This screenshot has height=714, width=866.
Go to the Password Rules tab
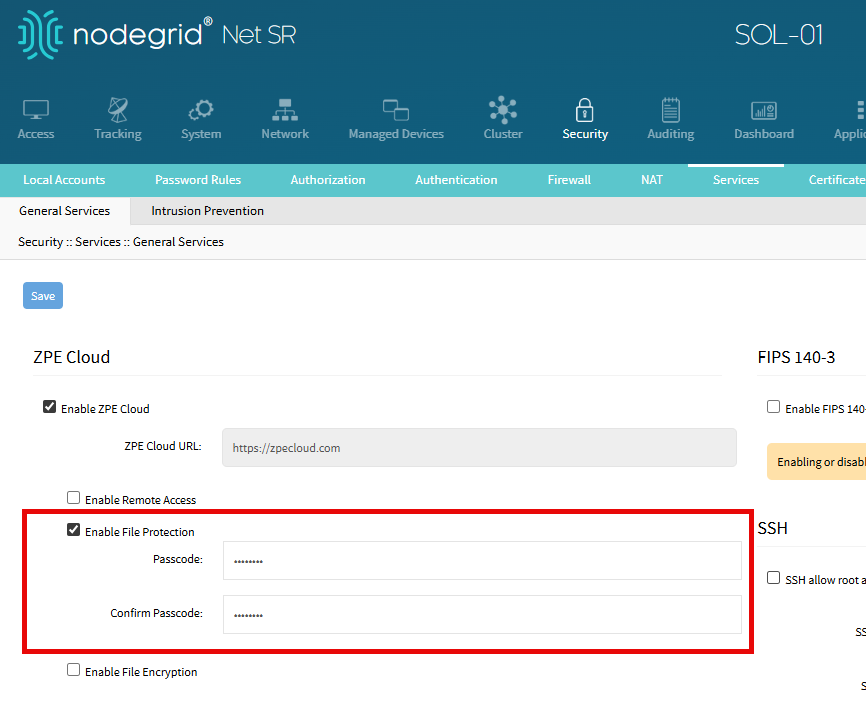(x=198, y=180)
